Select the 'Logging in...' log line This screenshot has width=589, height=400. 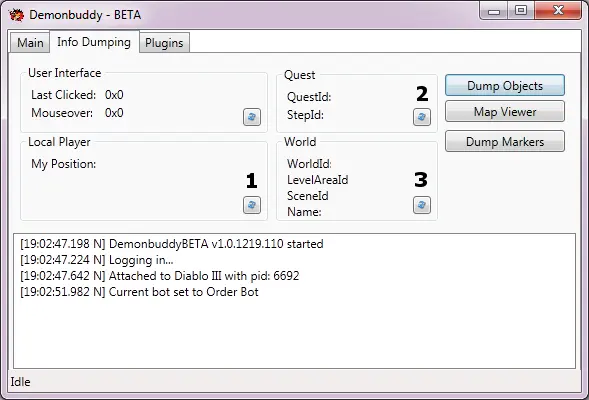point(97,260)
